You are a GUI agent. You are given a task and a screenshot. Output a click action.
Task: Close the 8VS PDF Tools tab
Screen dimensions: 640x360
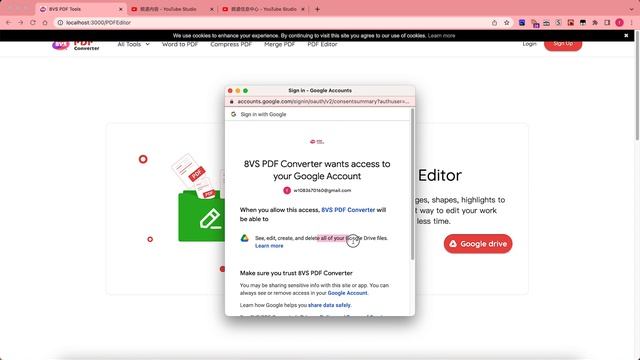pos(120,9)
